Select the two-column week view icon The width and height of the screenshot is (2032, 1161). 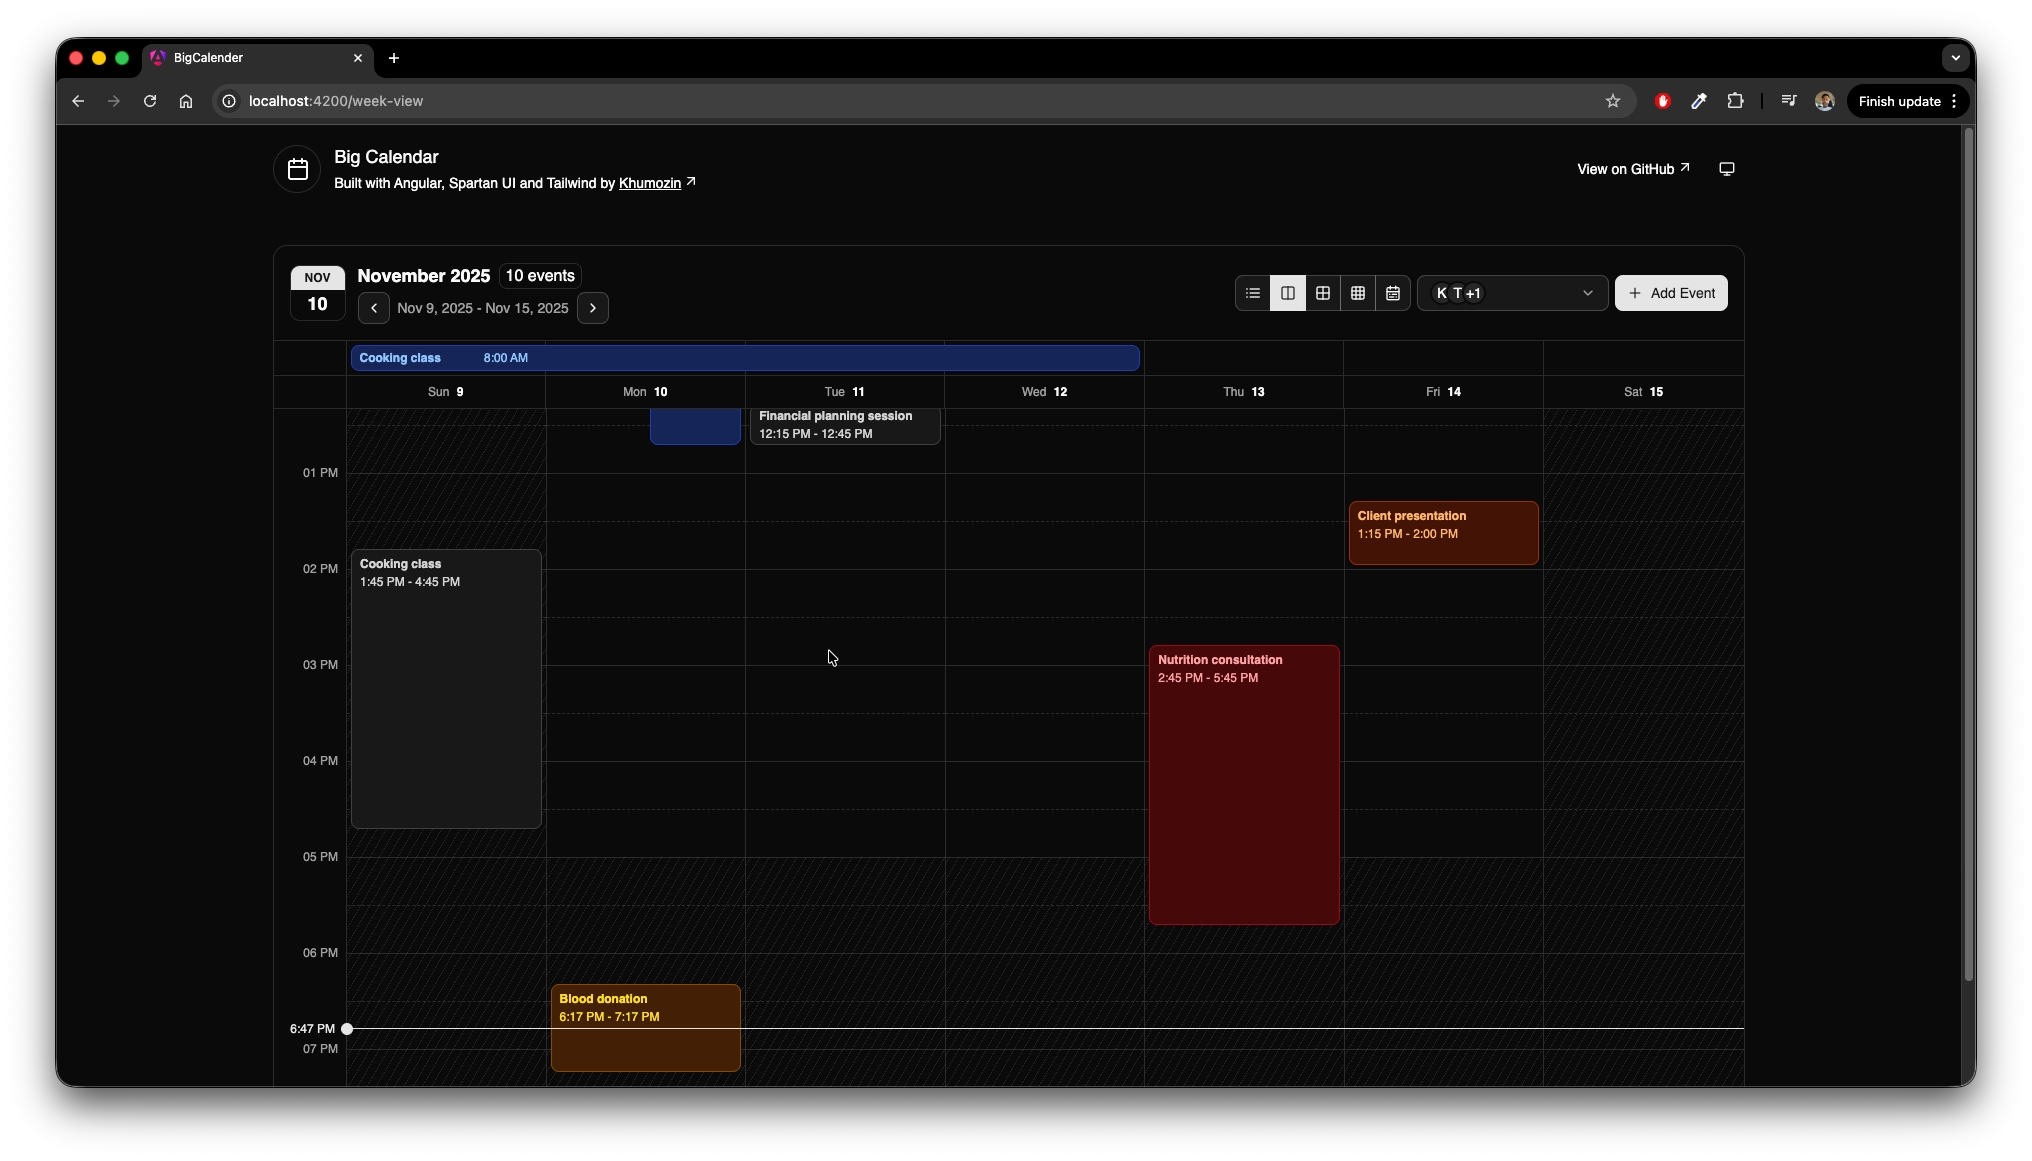1288,293
